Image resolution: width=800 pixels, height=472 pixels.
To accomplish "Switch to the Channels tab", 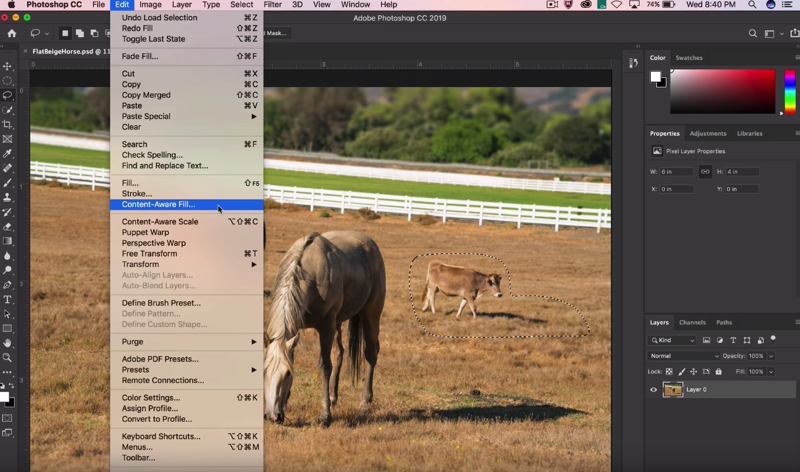I will 692,322.
